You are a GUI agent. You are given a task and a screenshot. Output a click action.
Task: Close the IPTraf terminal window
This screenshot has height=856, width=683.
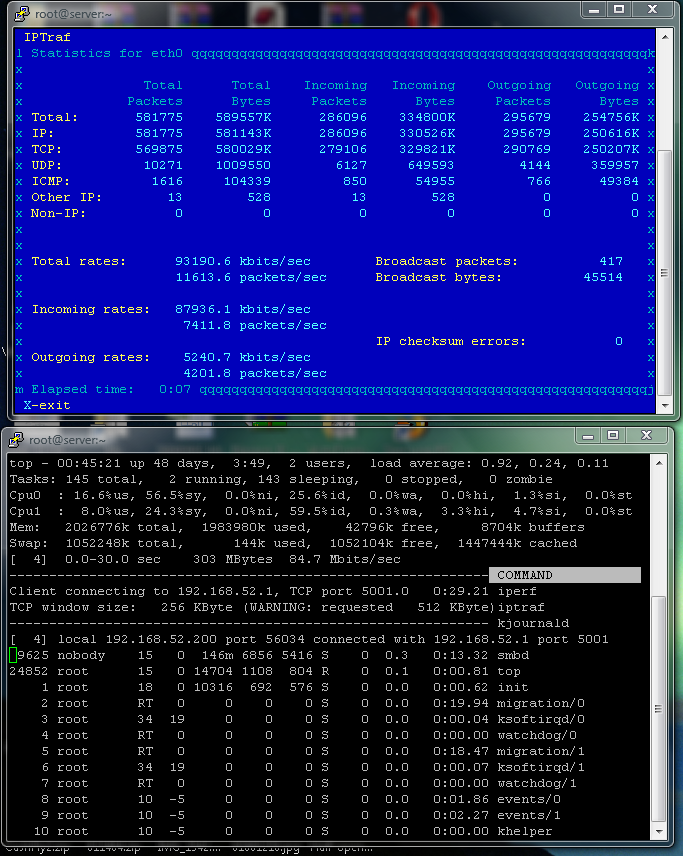tap(653, 9)
